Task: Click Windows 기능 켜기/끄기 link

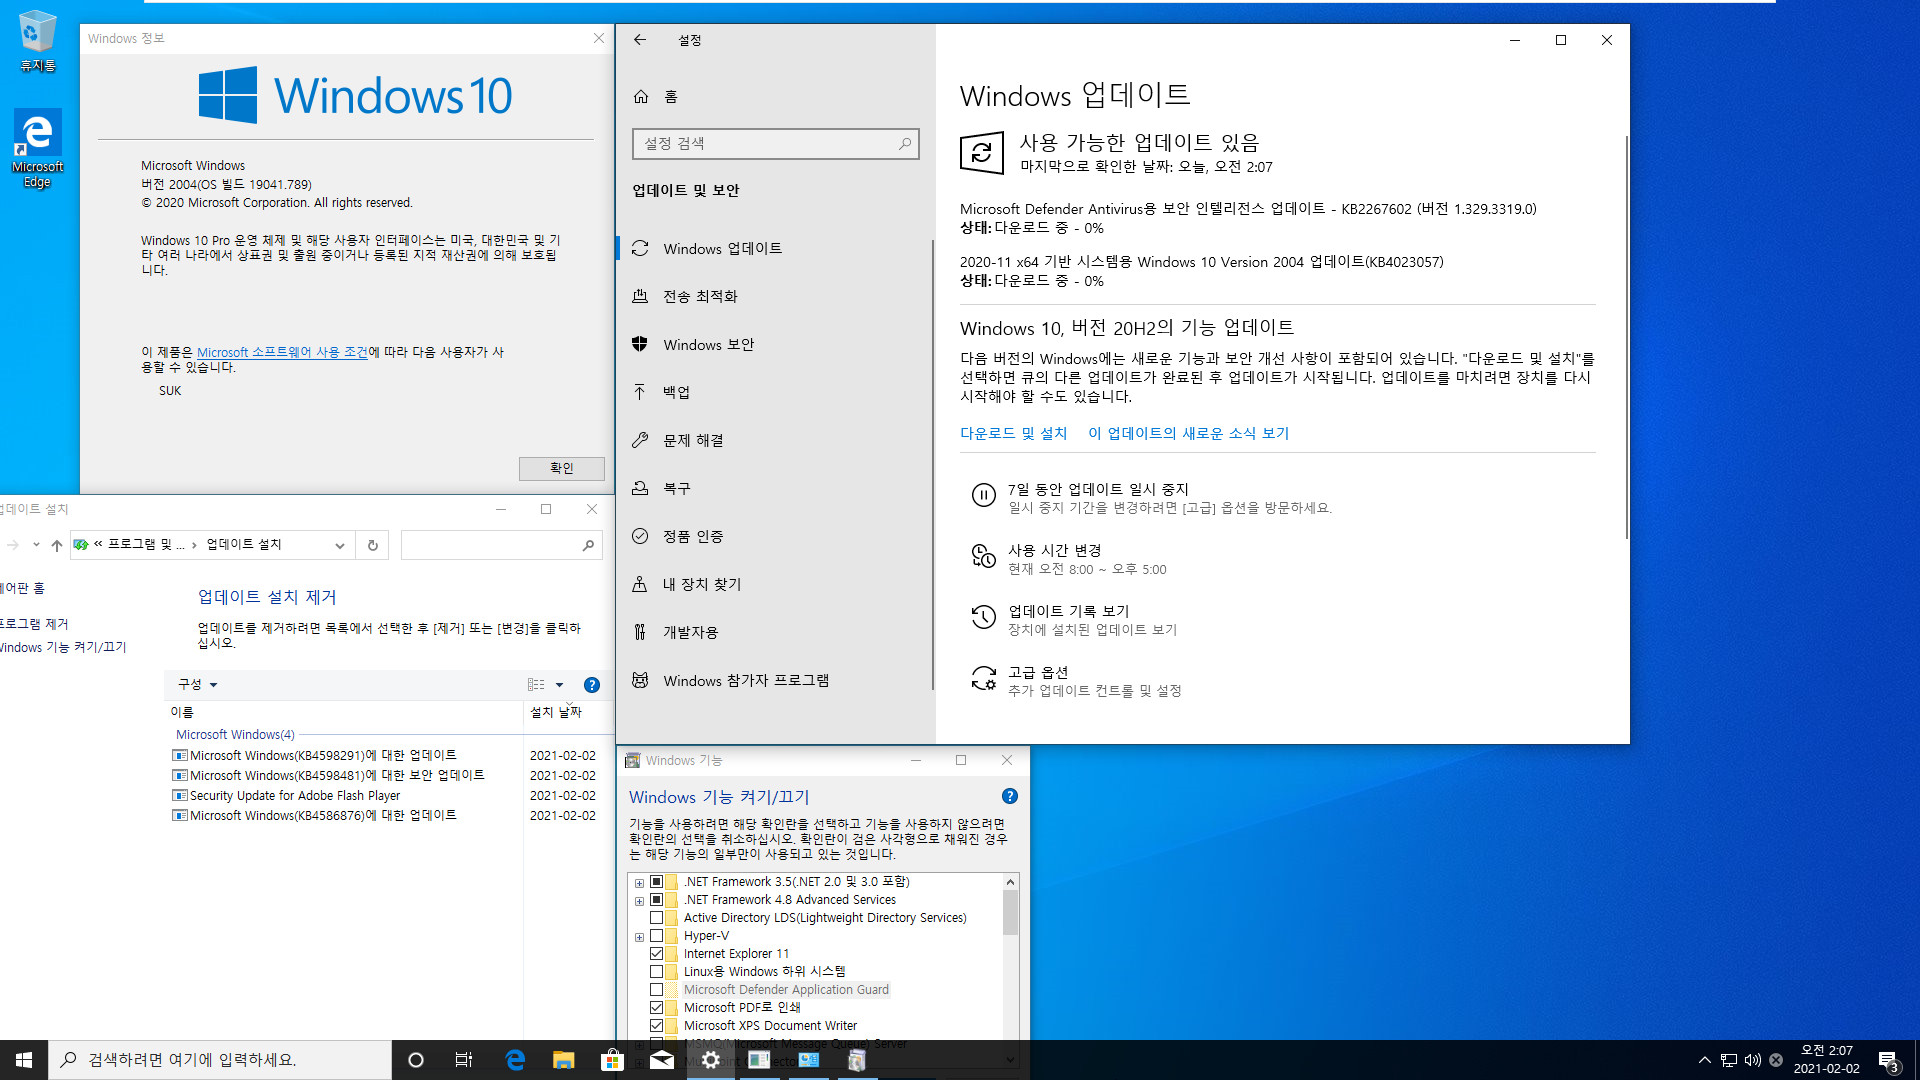Action: (62, 647)
